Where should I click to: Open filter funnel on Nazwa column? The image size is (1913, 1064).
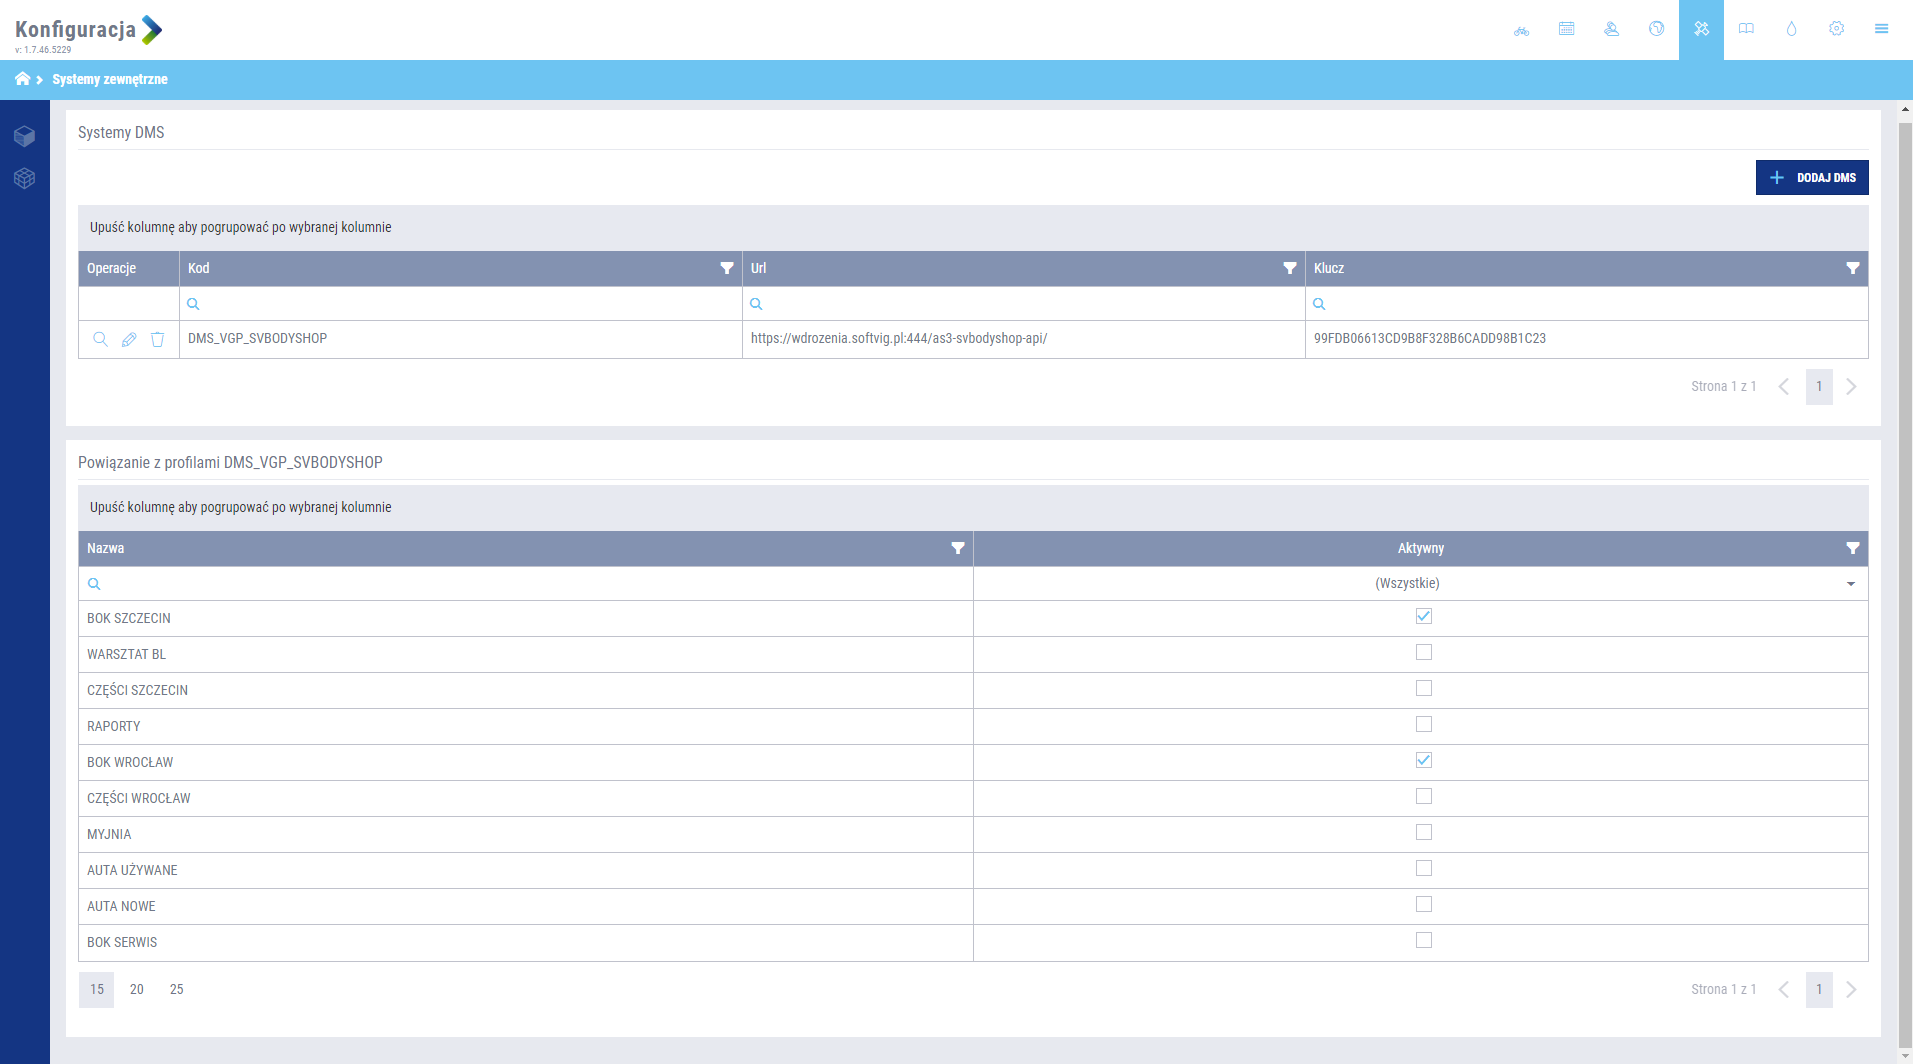(957, 548)
